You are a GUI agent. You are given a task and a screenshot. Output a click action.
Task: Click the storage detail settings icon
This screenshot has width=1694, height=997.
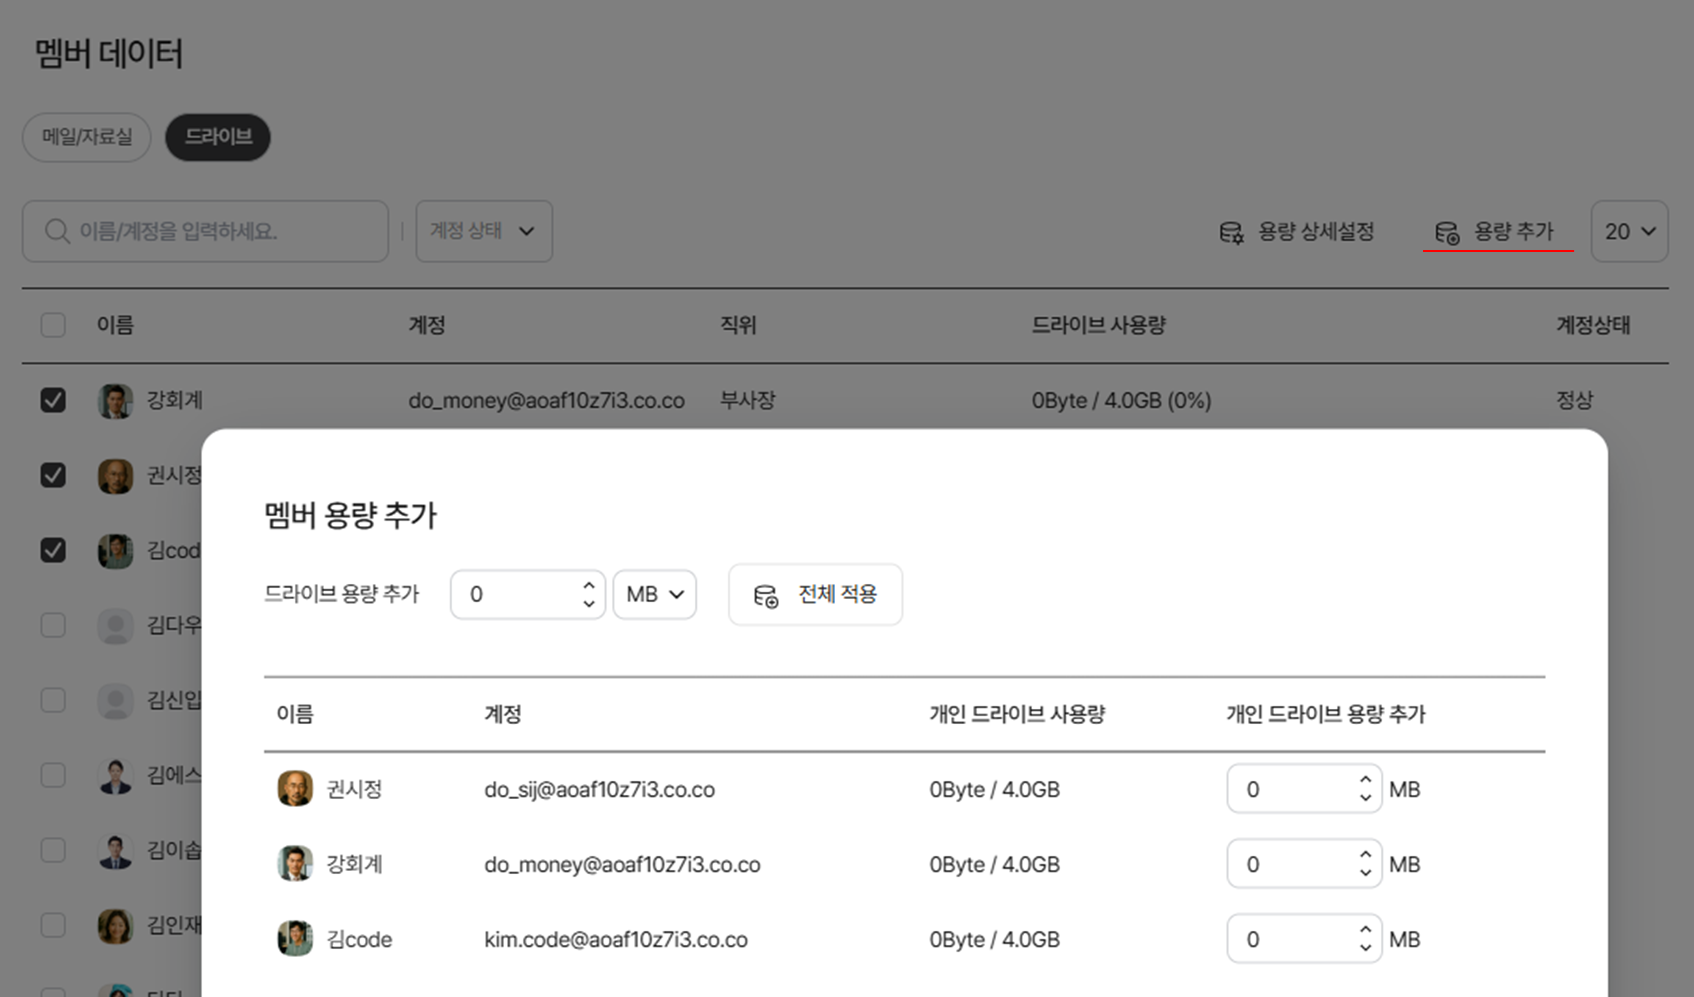1231,232
